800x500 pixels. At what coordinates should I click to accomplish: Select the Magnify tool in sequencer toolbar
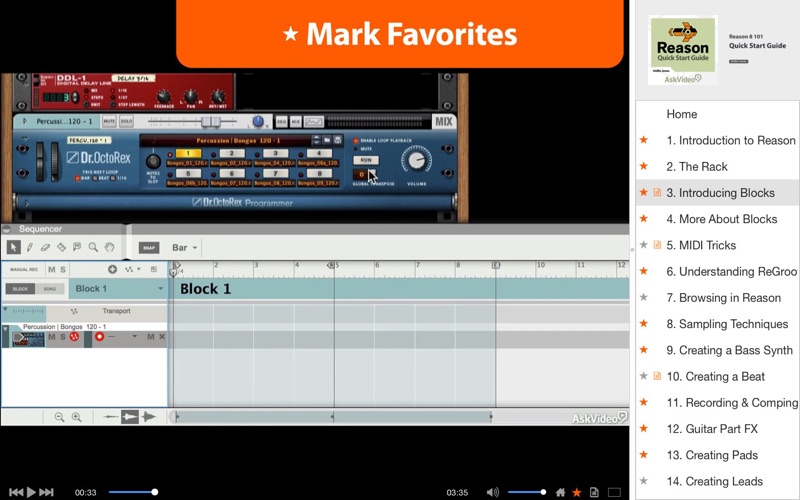click(93, 247)
